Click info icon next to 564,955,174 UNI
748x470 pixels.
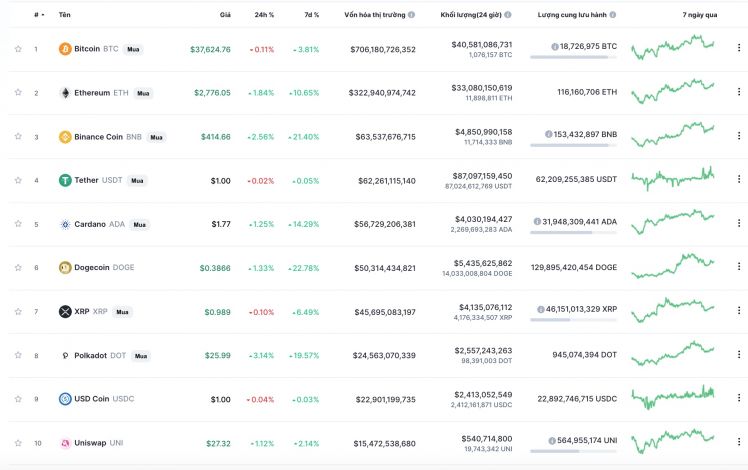552,440
